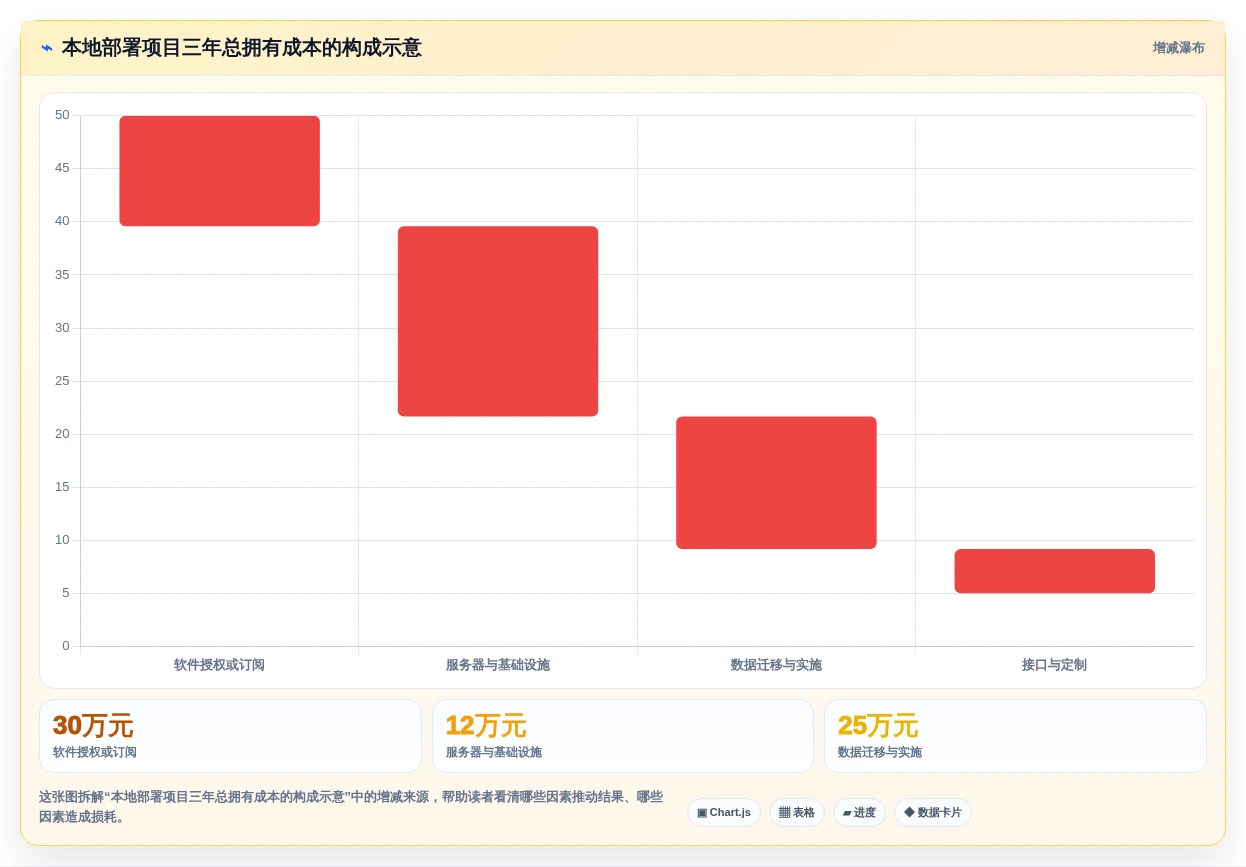Click the 30万元 data card
This screenshot has height=867, width=1246.
pos(230,736)
